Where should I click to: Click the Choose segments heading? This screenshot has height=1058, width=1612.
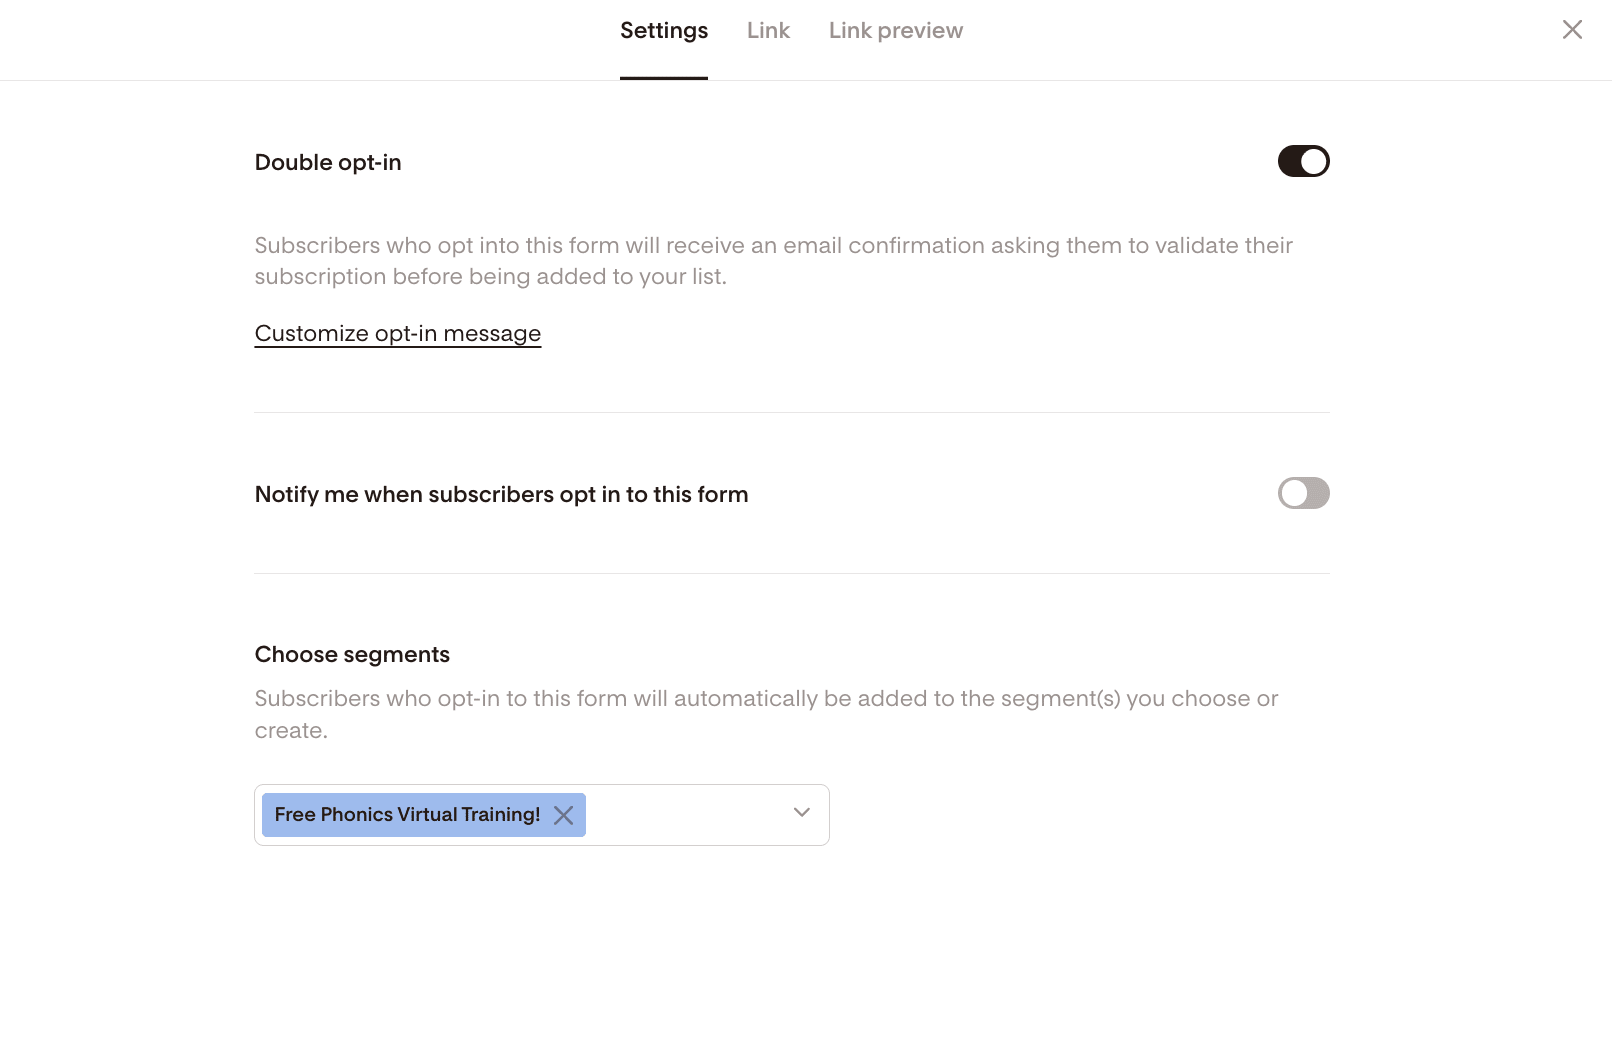(x=352, y=654)
